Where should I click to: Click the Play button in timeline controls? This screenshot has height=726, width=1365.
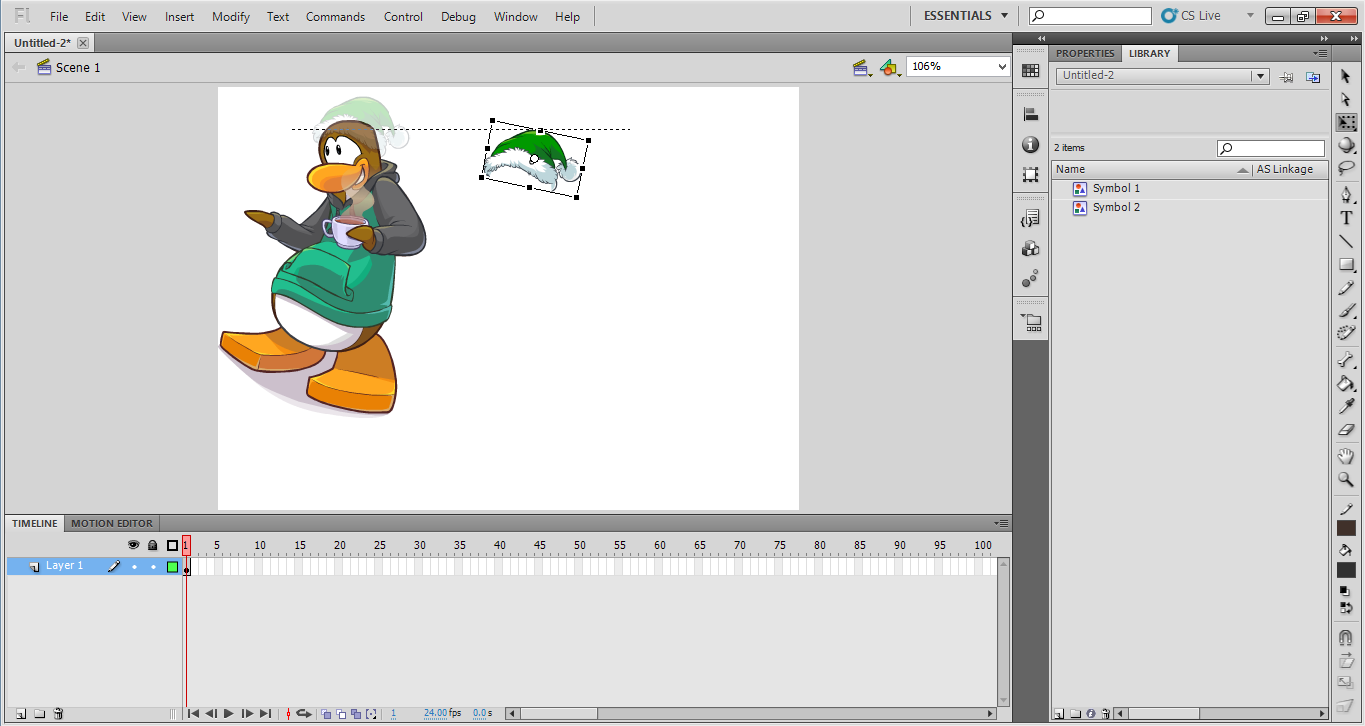[x=229, y=714]
